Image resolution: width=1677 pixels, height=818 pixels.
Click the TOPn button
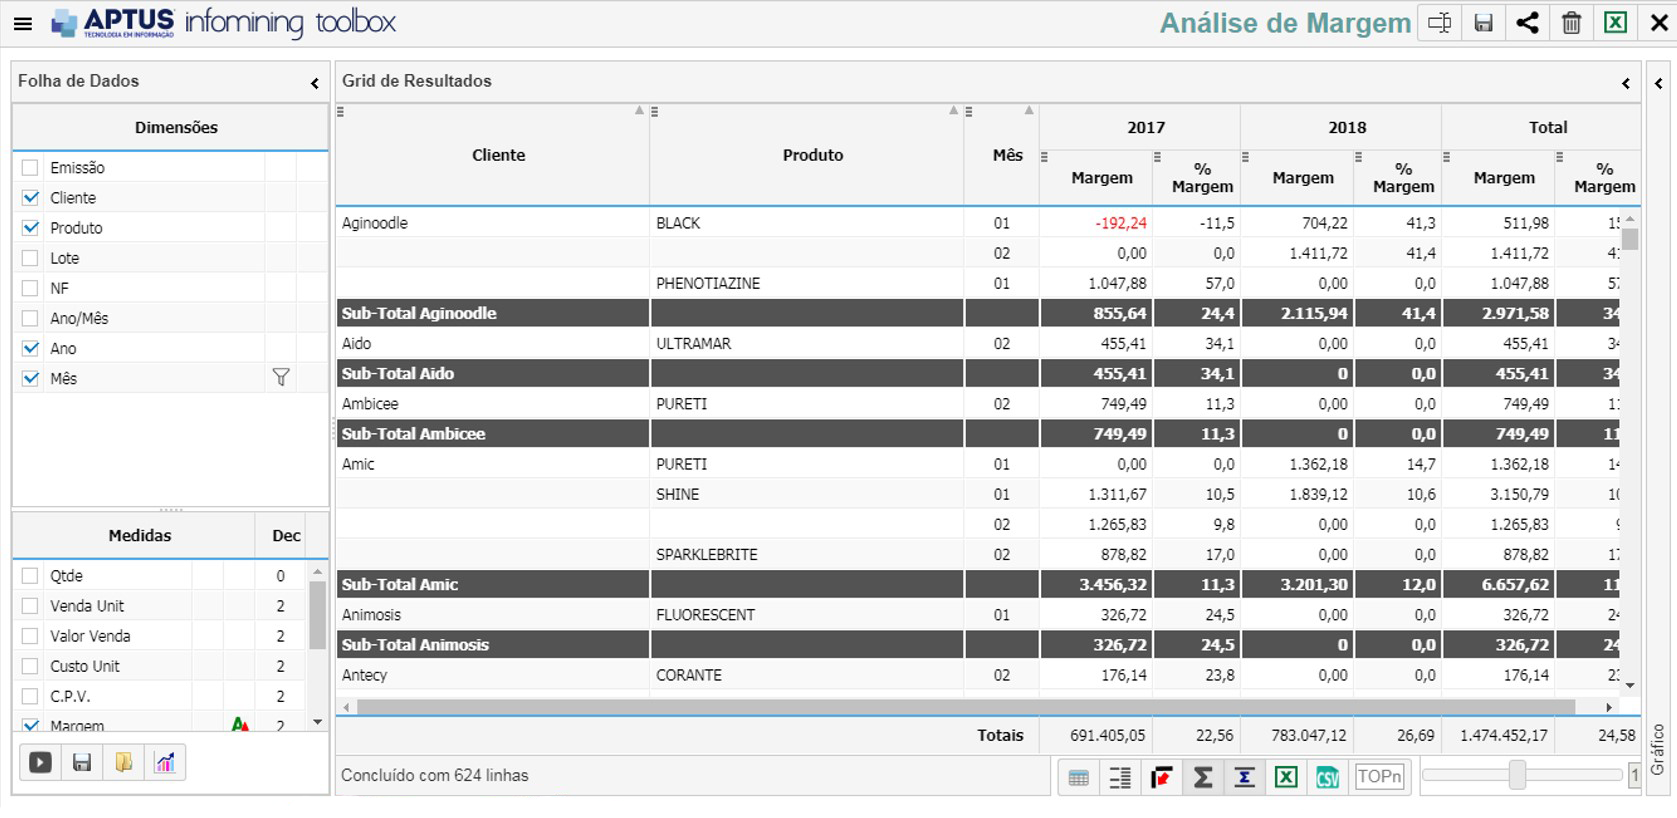point(1379,777)
